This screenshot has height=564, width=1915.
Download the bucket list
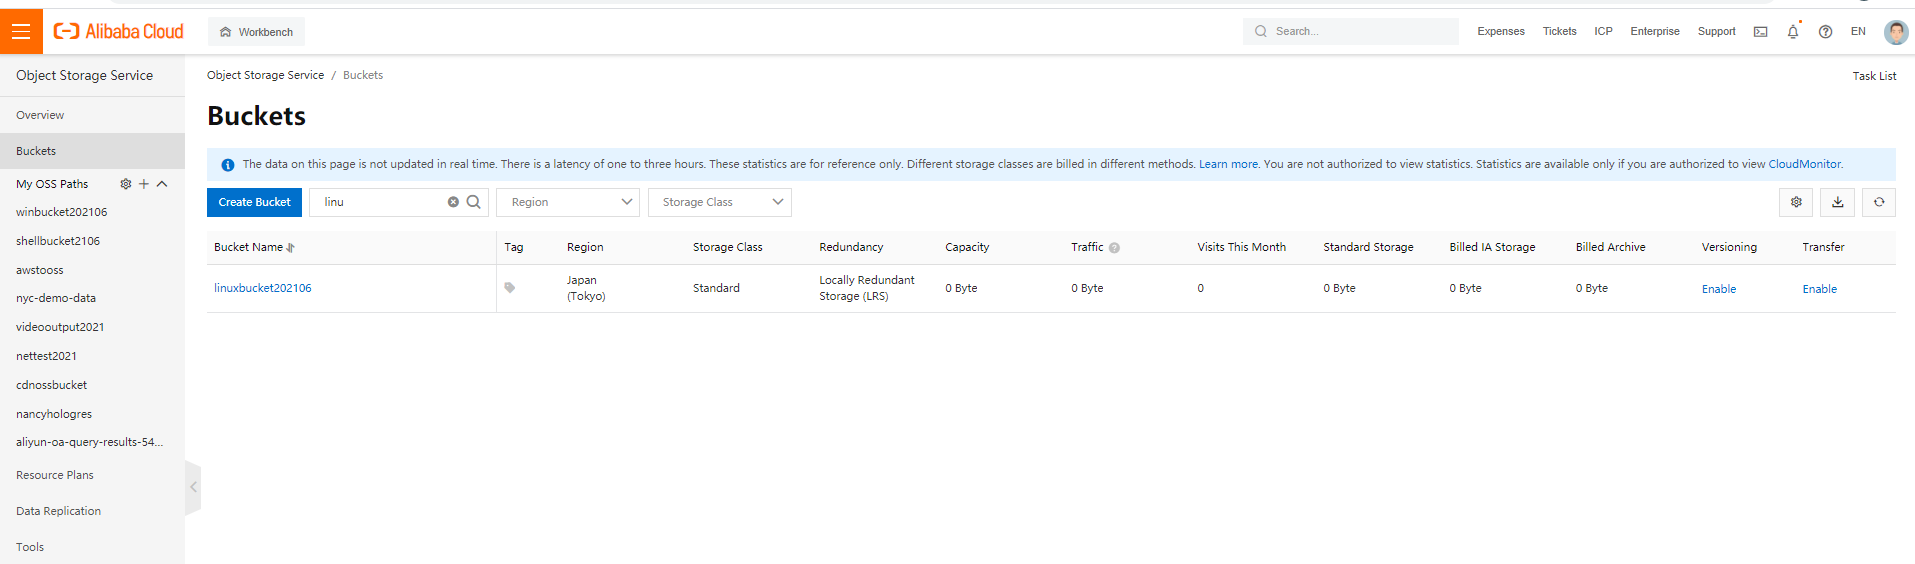point(1838,202)
